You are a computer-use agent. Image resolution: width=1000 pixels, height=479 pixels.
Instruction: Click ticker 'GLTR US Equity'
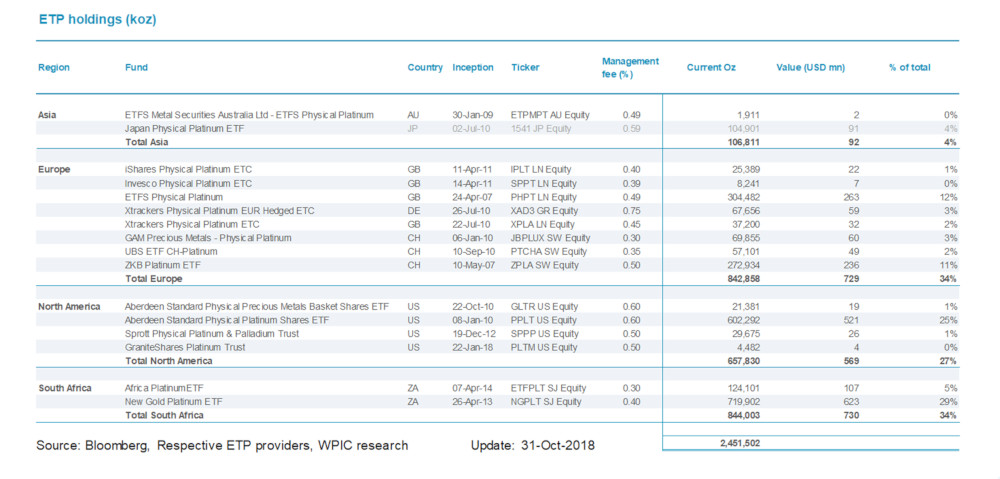tap(544, 306)
